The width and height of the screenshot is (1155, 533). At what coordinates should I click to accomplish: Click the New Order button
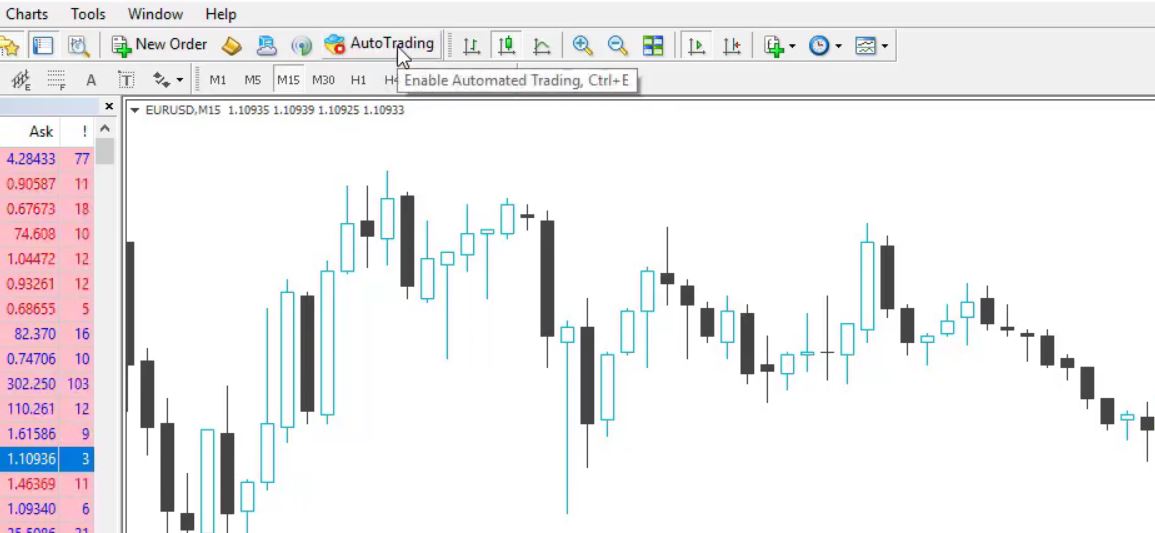[159, 45]
